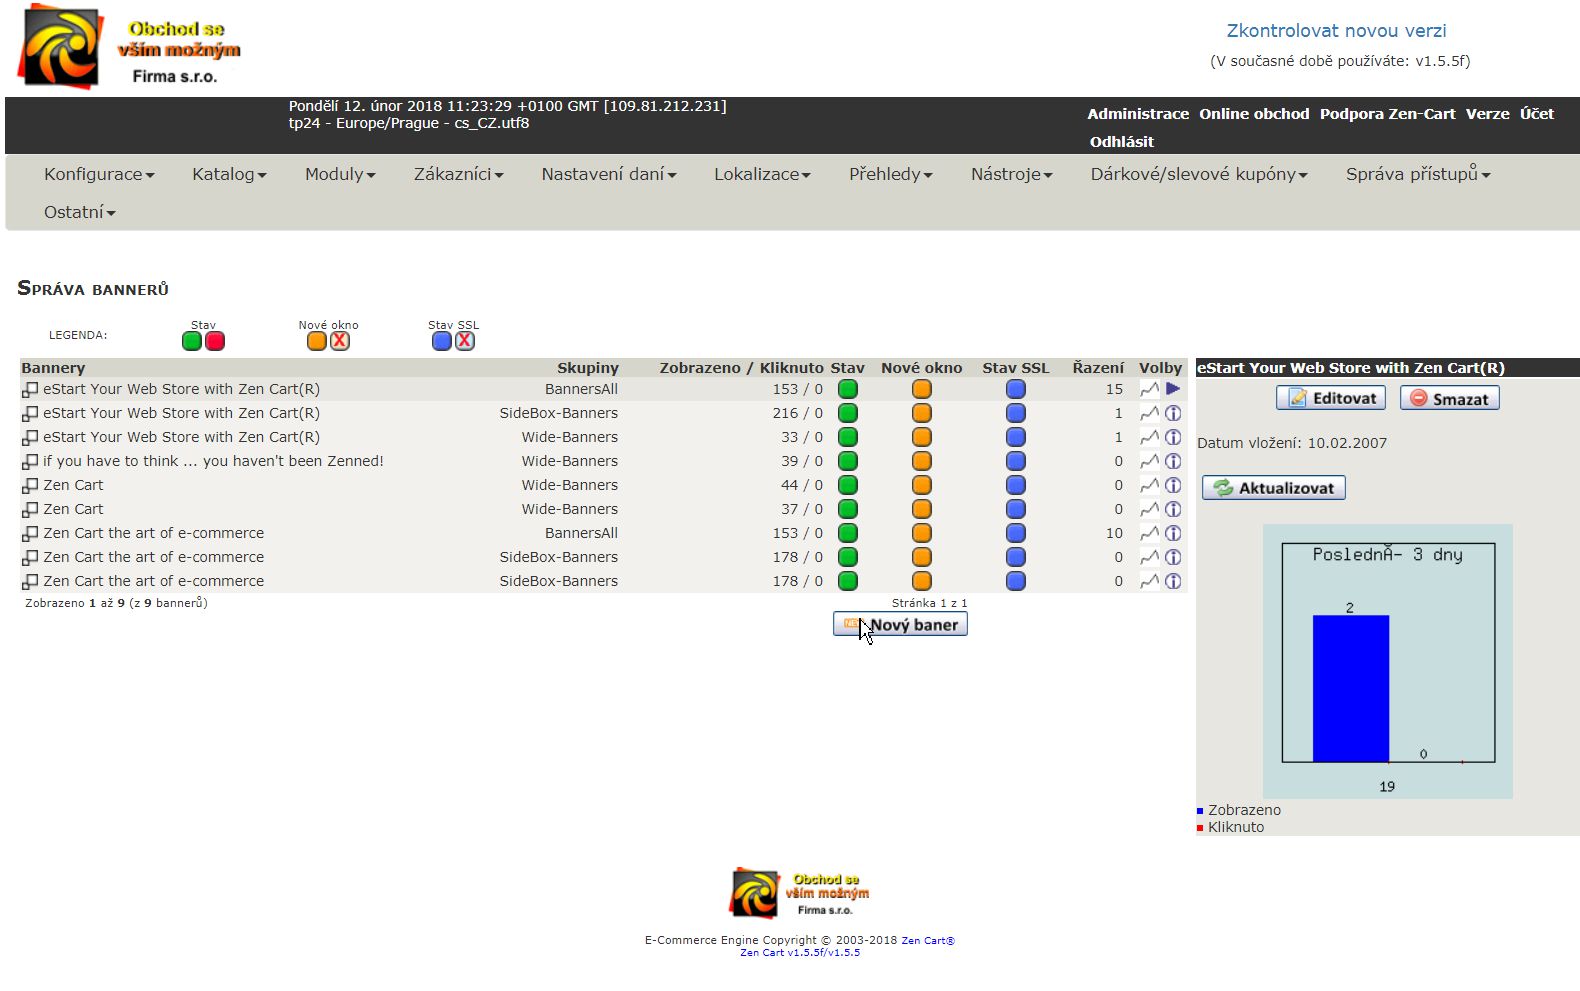This screenshot has width=1580, height=991.
Task: Click the Editovat button in side panel
Action: click(1330, 398)
